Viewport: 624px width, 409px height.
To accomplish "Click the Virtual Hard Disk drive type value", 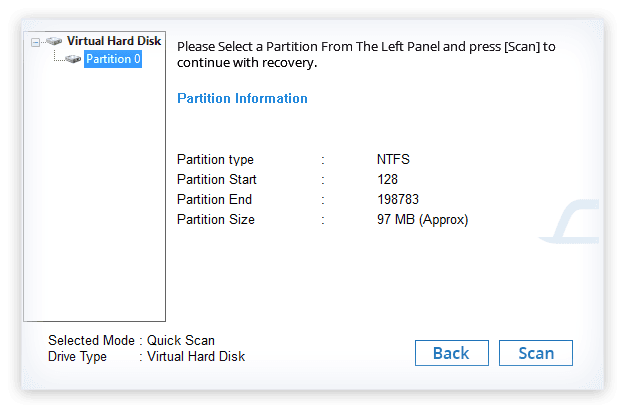I will click(196, 356).
